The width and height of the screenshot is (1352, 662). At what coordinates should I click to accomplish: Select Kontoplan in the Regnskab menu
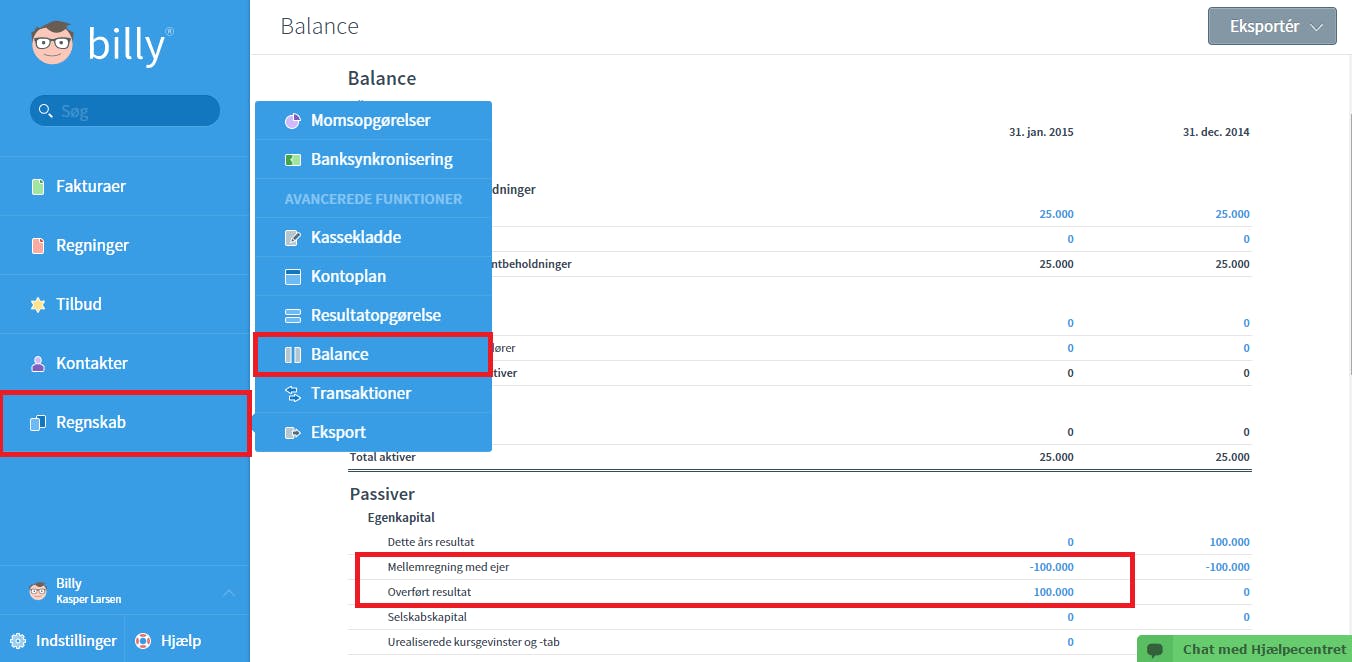click(x=373, y=277)
